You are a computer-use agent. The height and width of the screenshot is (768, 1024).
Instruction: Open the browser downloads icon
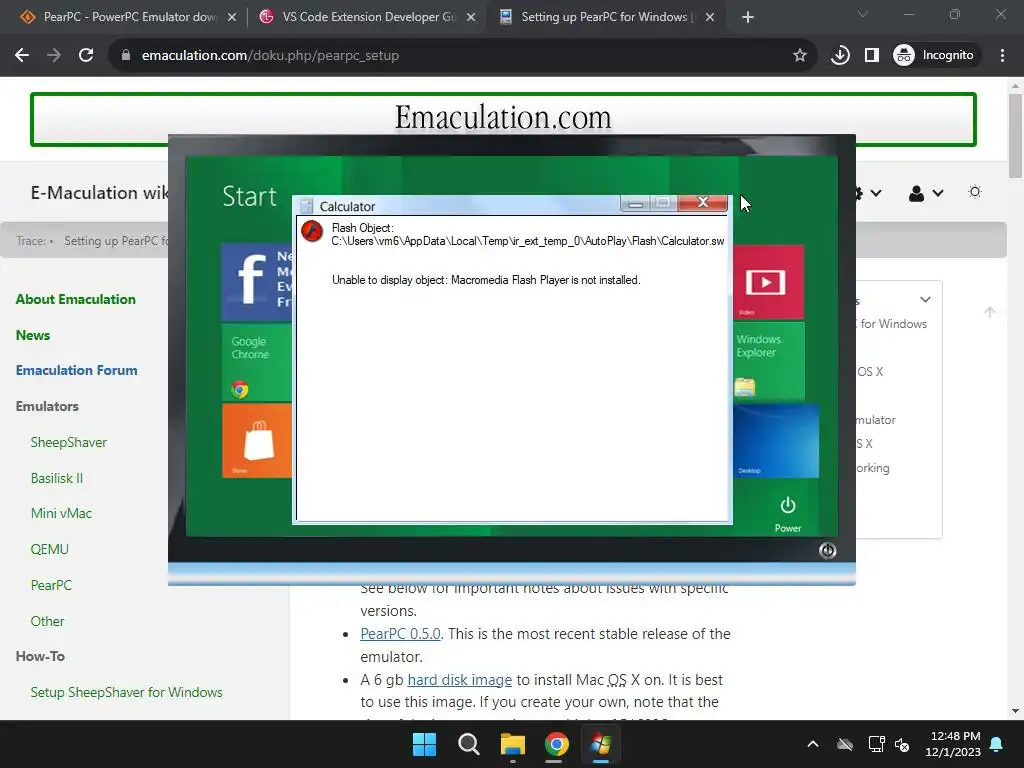pyautogui.click(x=840, y=56)
